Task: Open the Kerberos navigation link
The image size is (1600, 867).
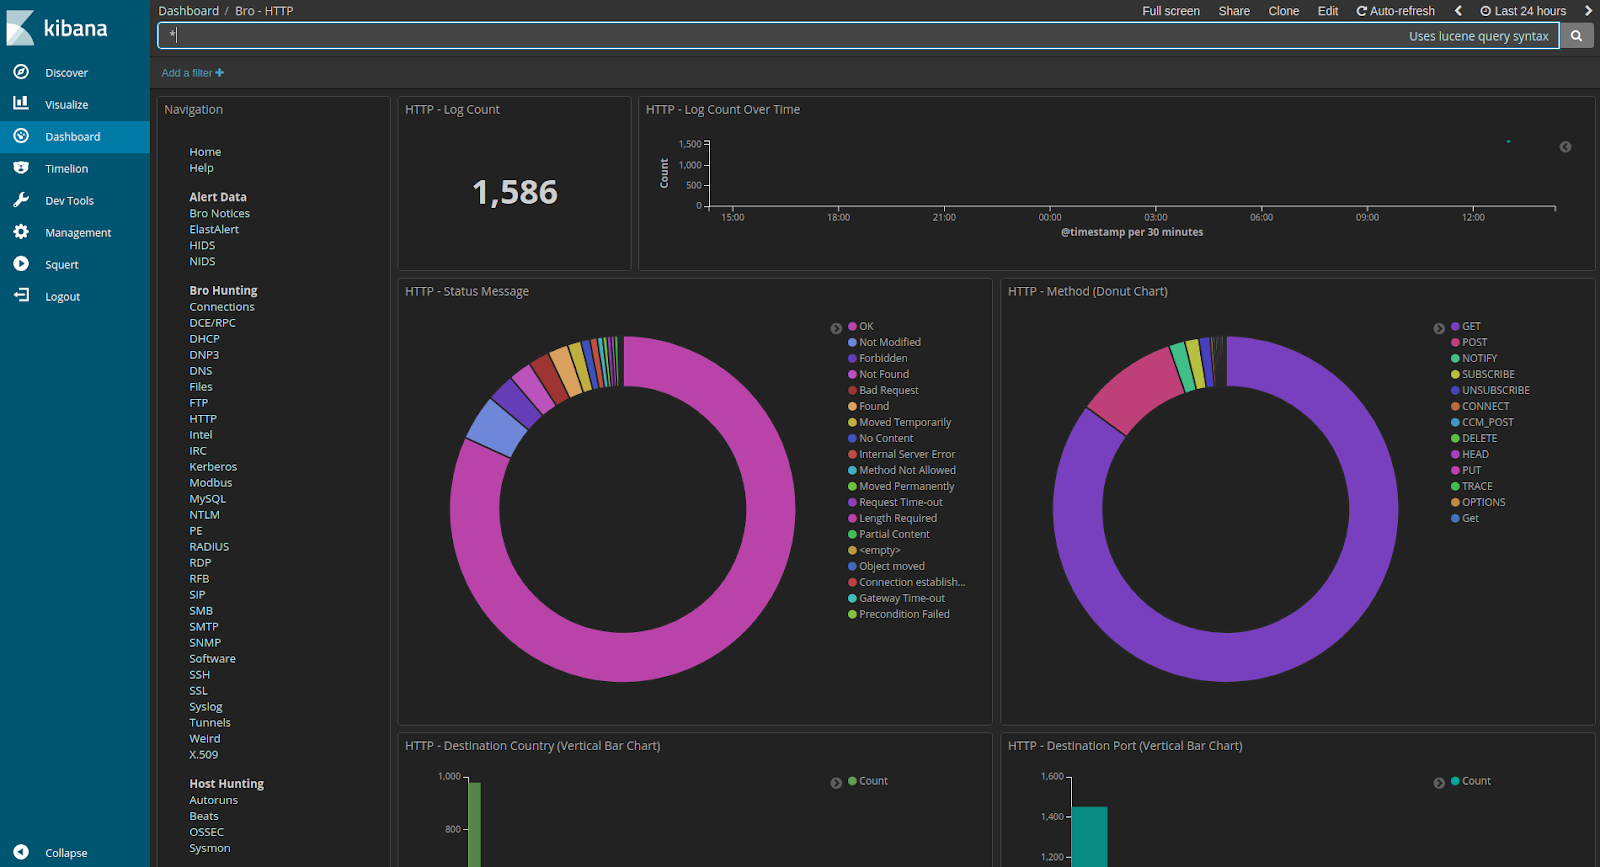Action: pyautogui.click(x=213, y=467)
